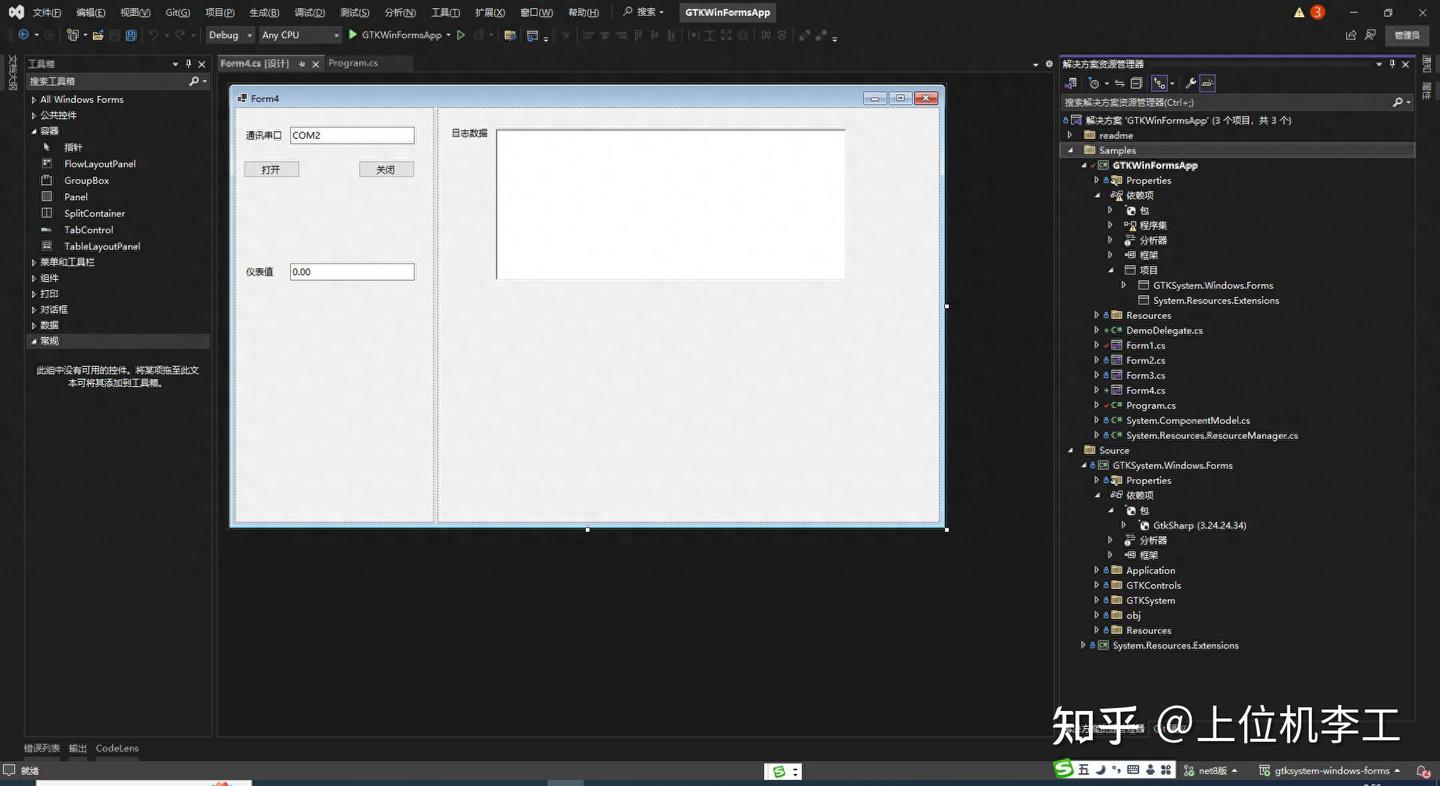This screenshot has width=1440, height=786.
Task: Start debugging with the green GTKWinFormsApp play icon
Action: (x=353, y=35)
